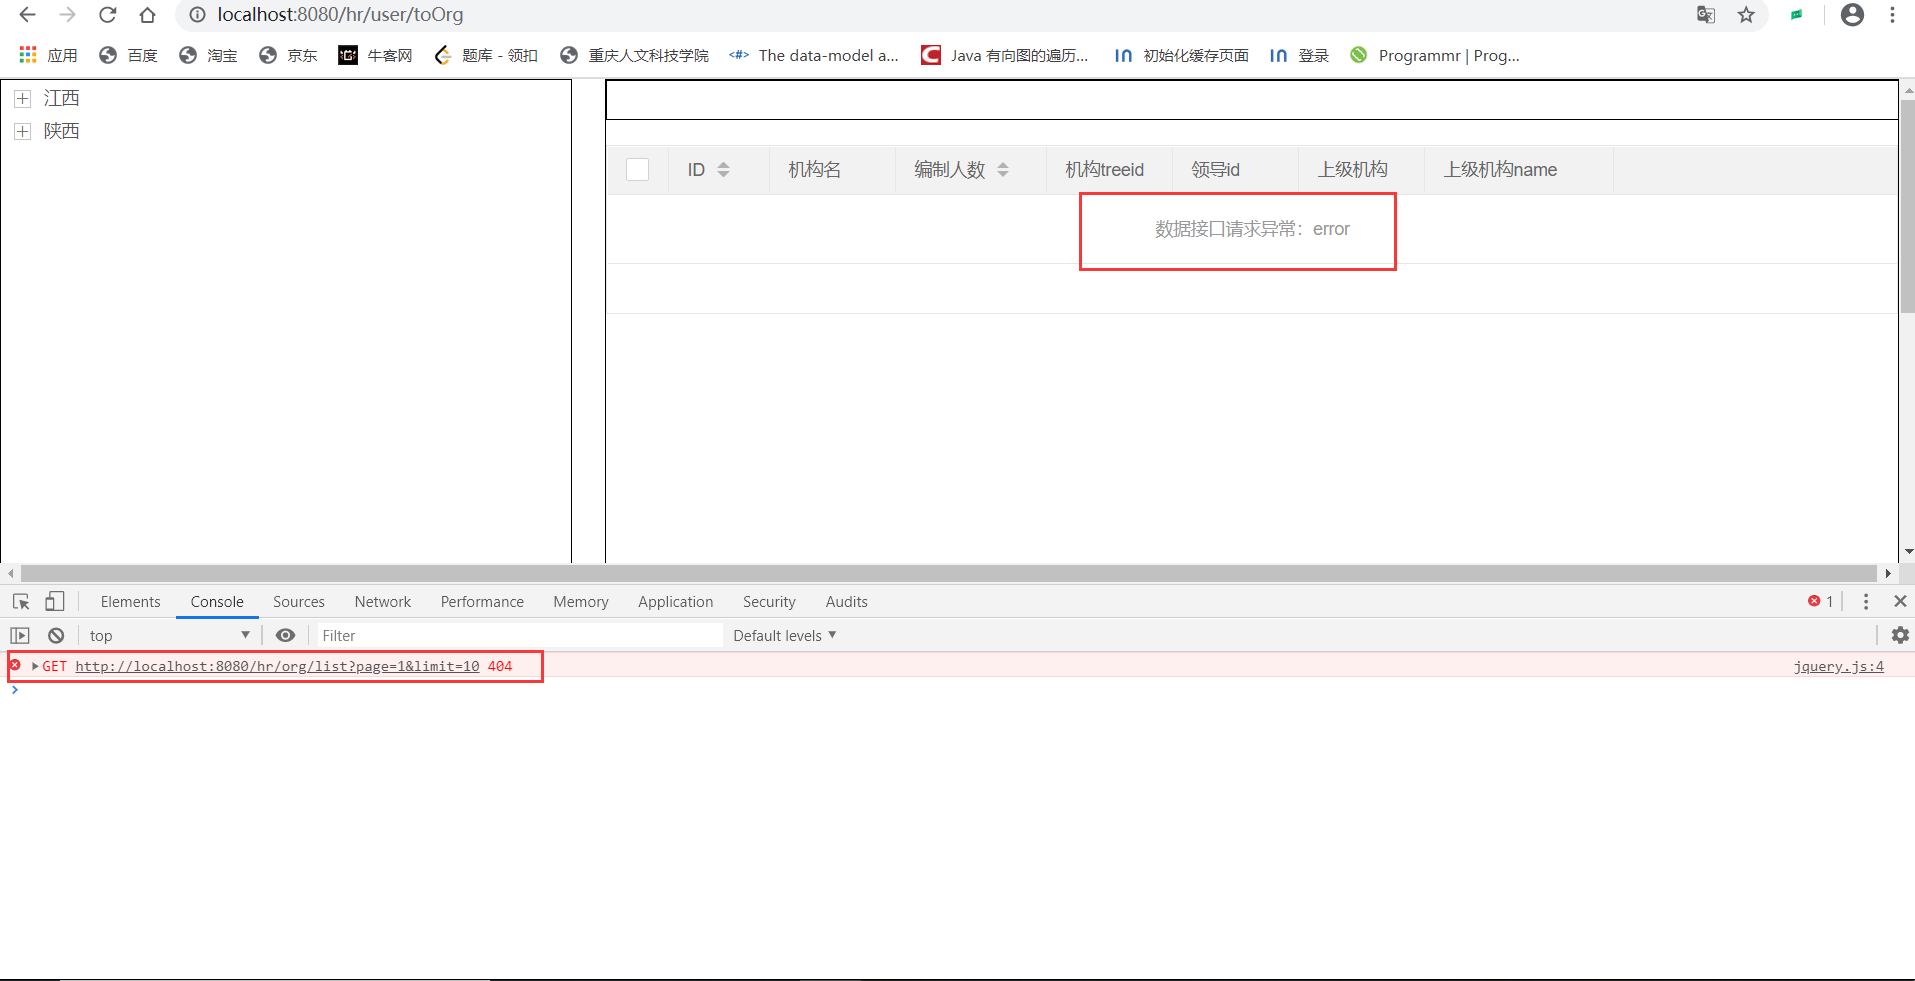Bookmark this page with the star icon
The height and width of the screenshot is (981, 1915).
coord(1746,15)
